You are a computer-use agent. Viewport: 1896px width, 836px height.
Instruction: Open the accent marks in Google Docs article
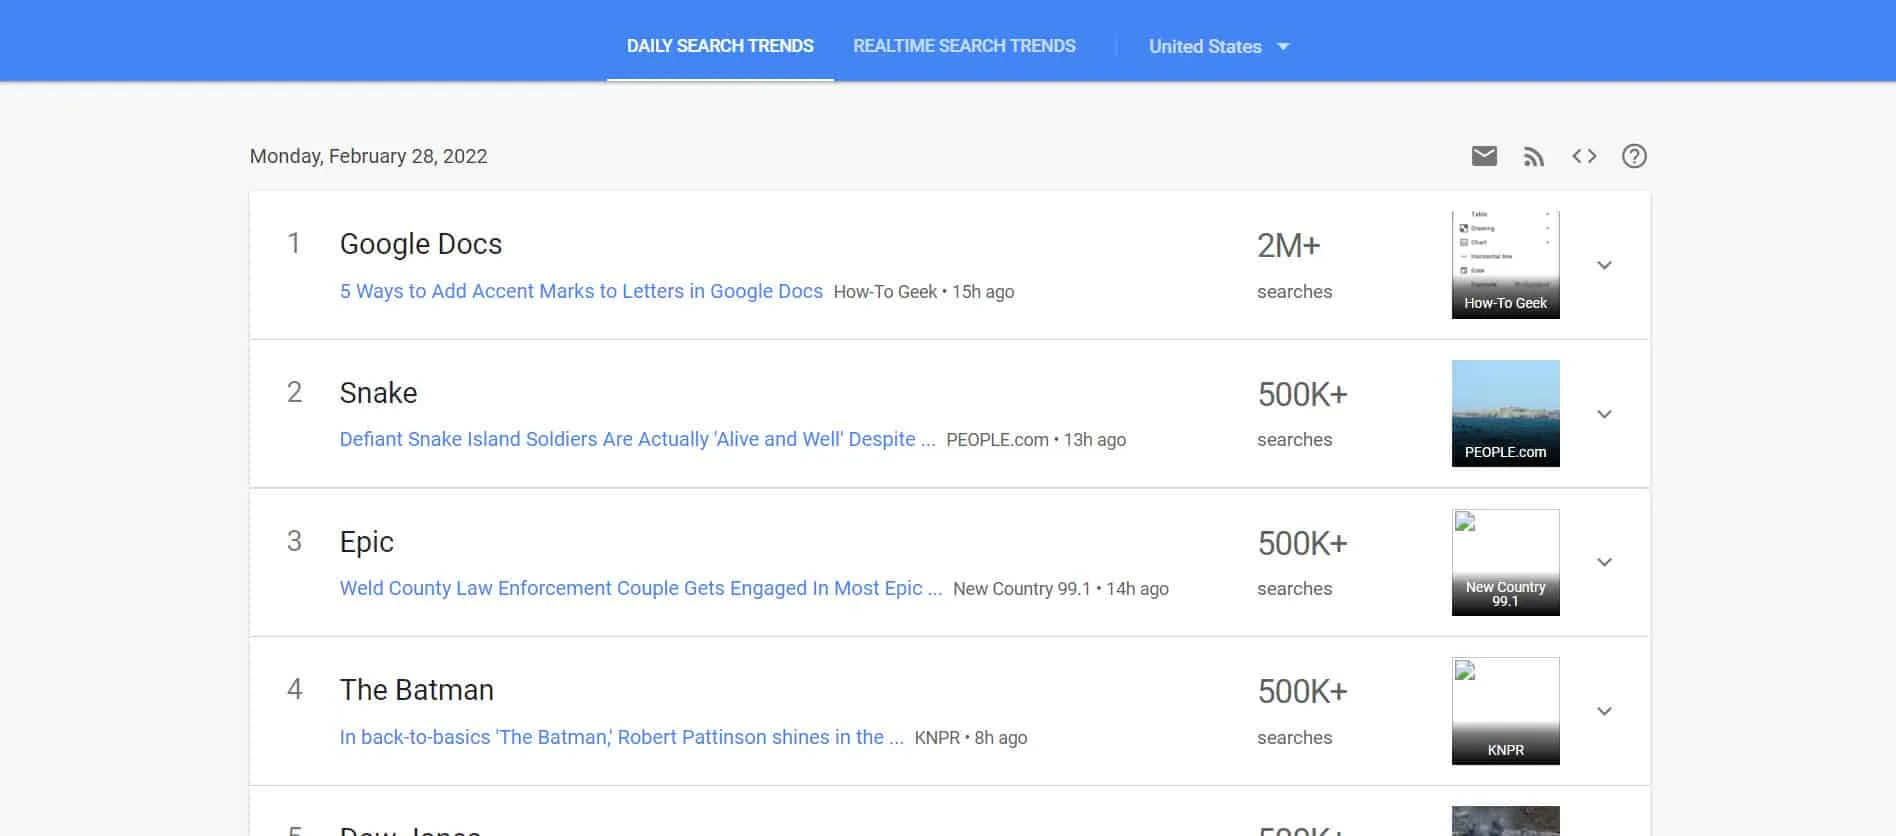[581, 291]
